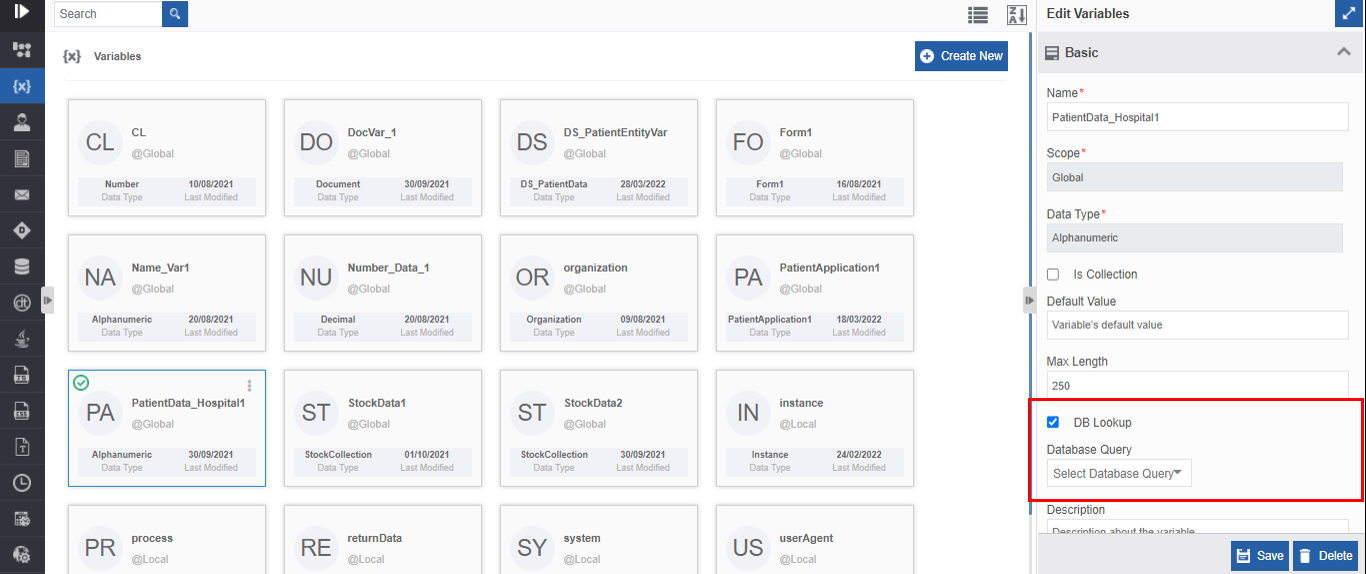1366x574 pixels.
Task: Select the organization variable card
Action: [x=599, y=293]
